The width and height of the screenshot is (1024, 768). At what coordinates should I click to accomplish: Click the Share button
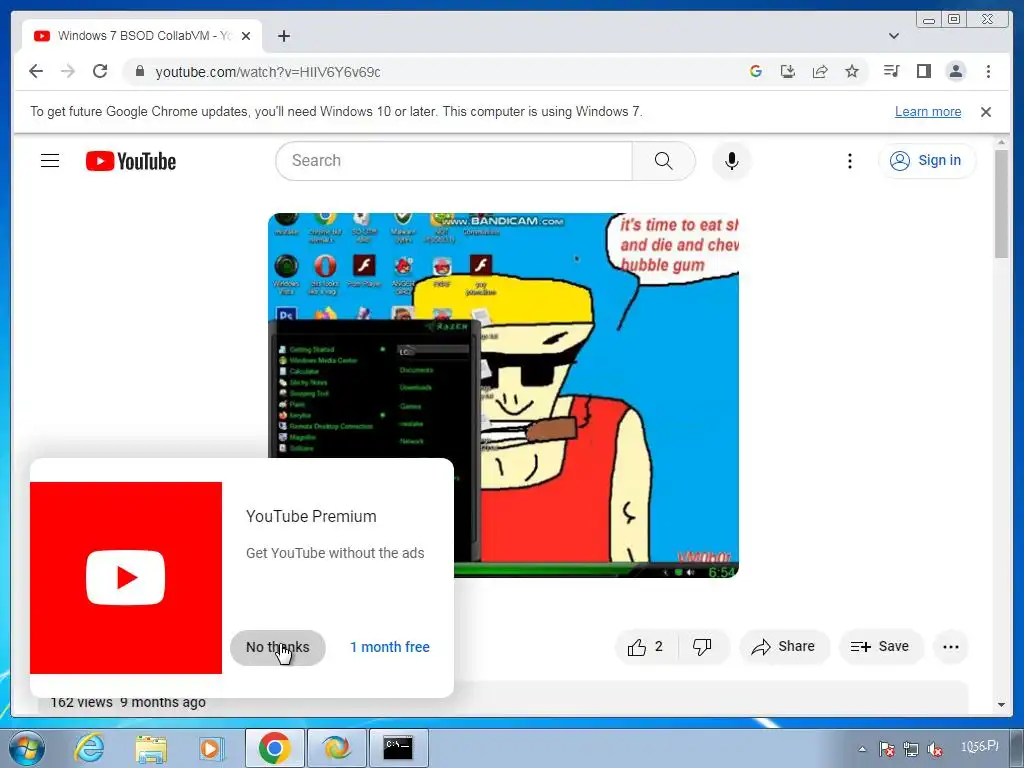(x=784, y=647)
